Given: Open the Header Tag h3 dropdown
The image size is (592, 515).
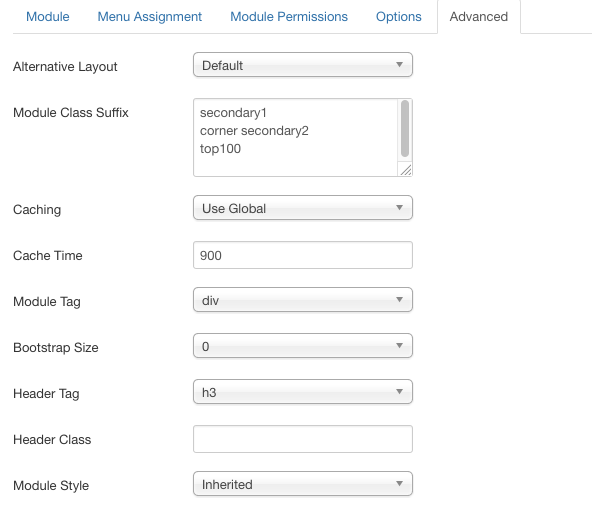Looking at the screenshot, I should click(303, 392).
